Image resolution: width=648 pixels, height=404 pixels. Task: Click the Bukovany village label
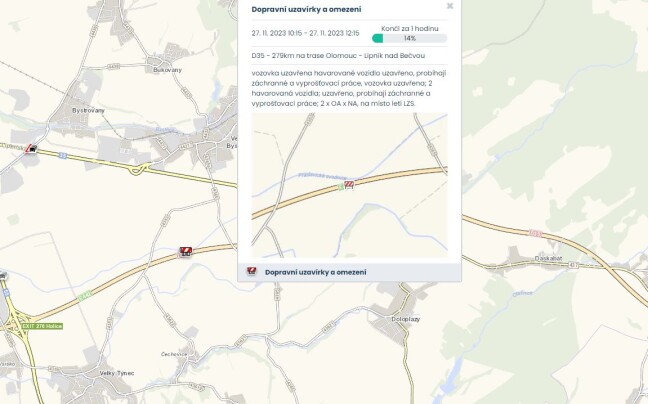click(x=167, y=70)
